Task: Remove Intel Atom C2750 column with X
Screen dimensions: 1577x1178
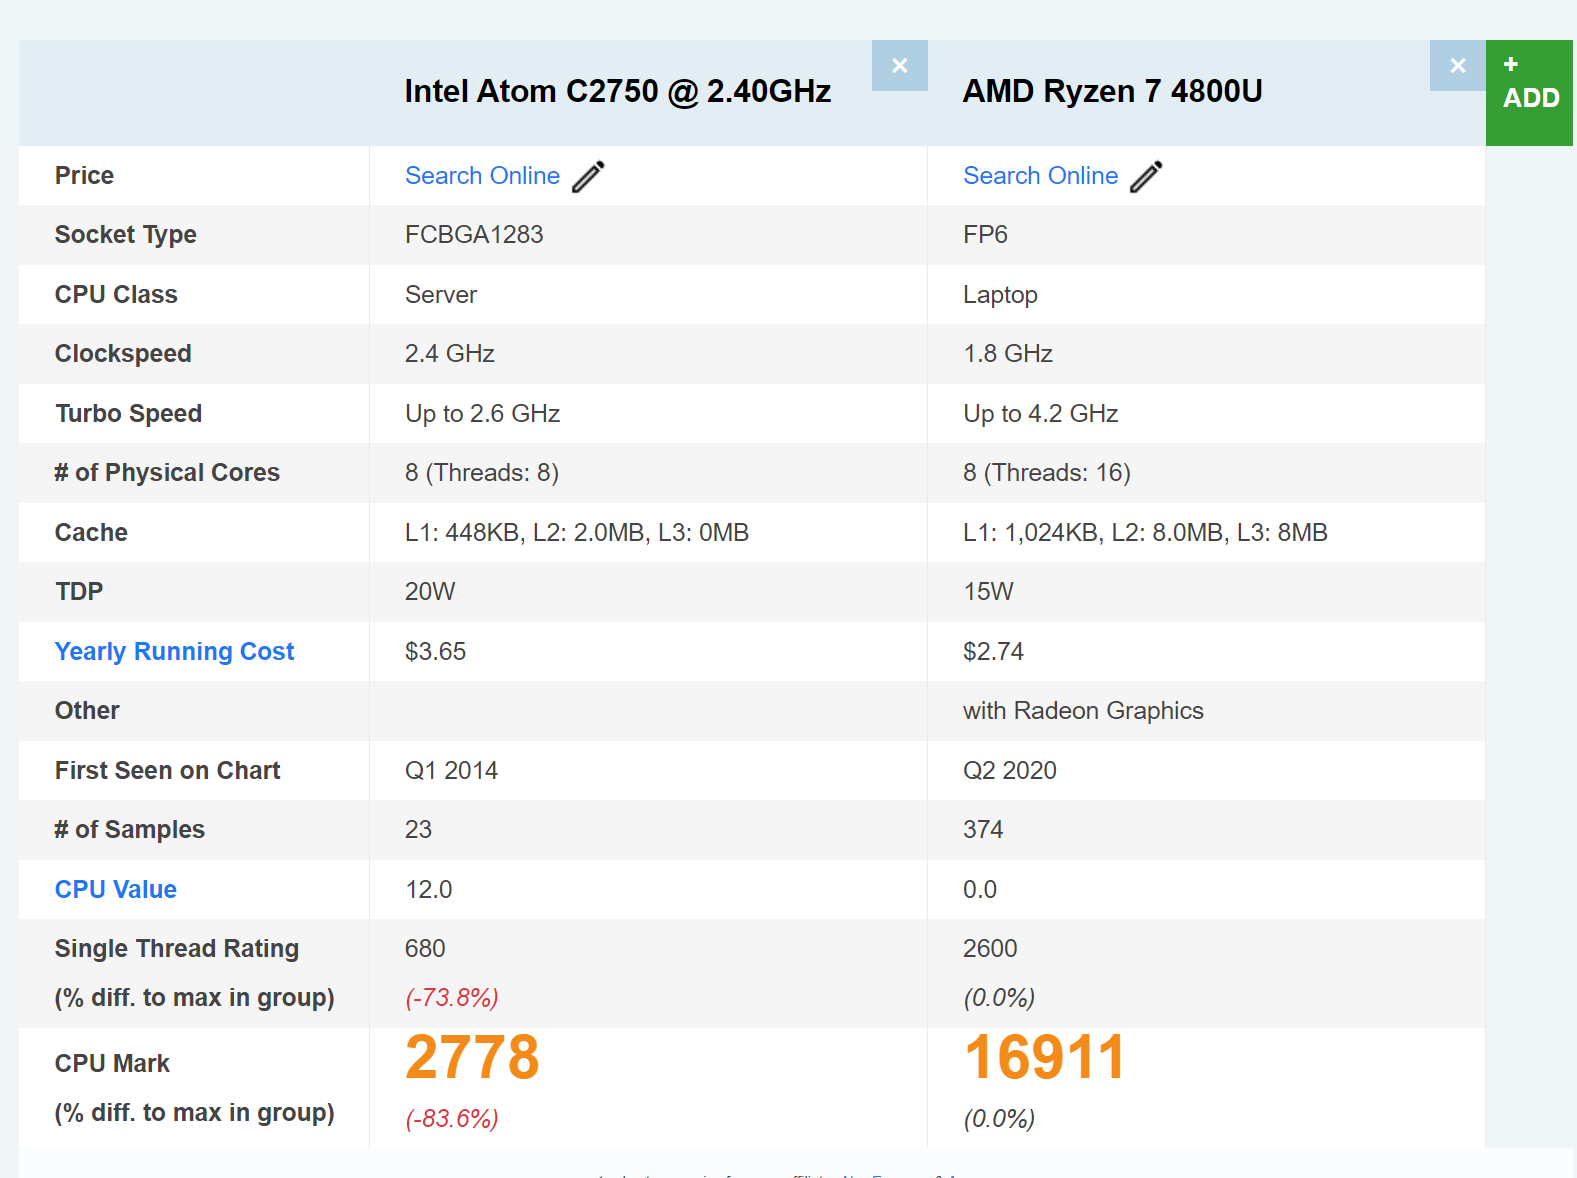Action: 899,66
